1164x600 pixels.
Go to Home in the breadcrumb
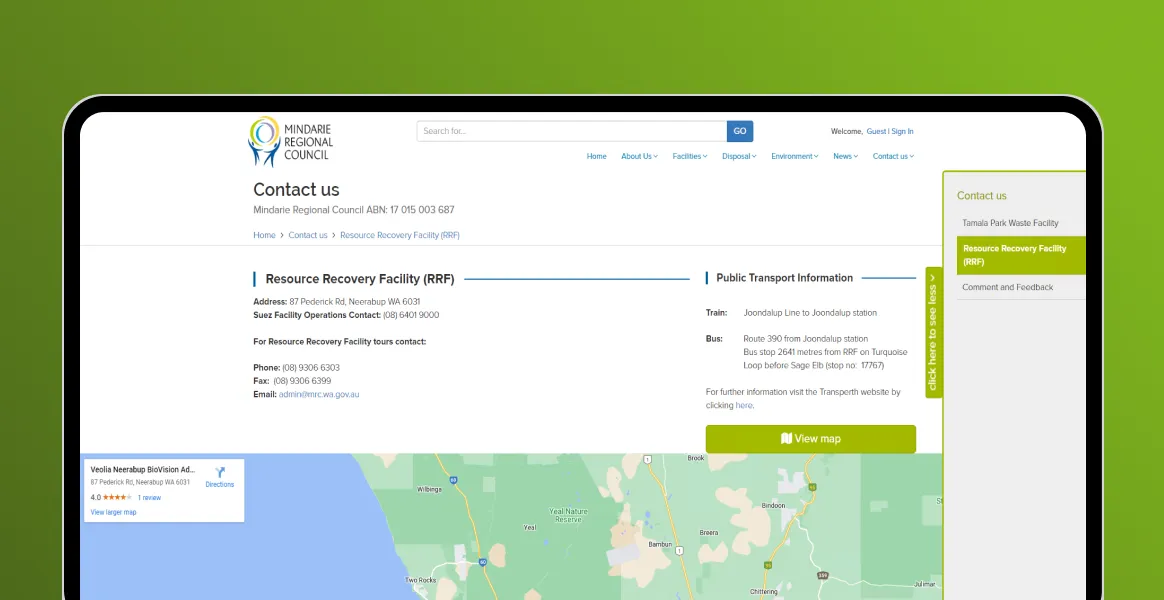pos(264,235)
